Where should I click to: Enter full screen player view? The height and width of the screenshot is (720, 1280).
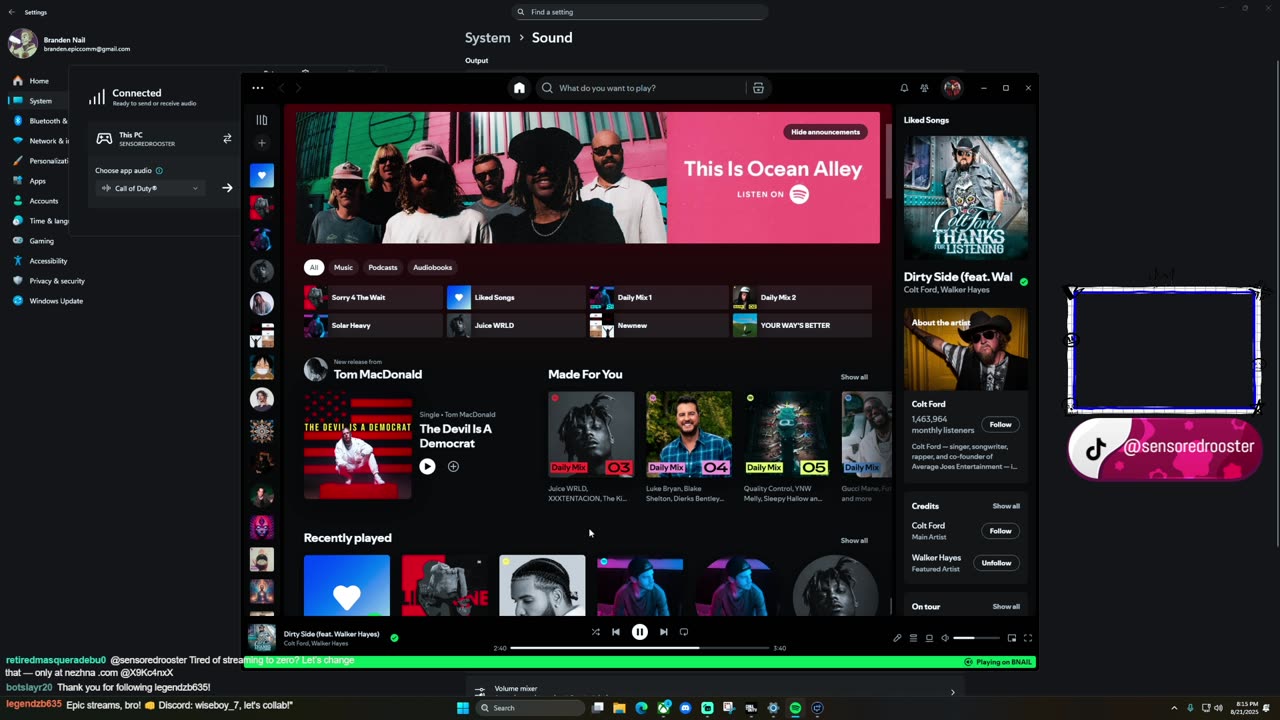click(1028, 638)
